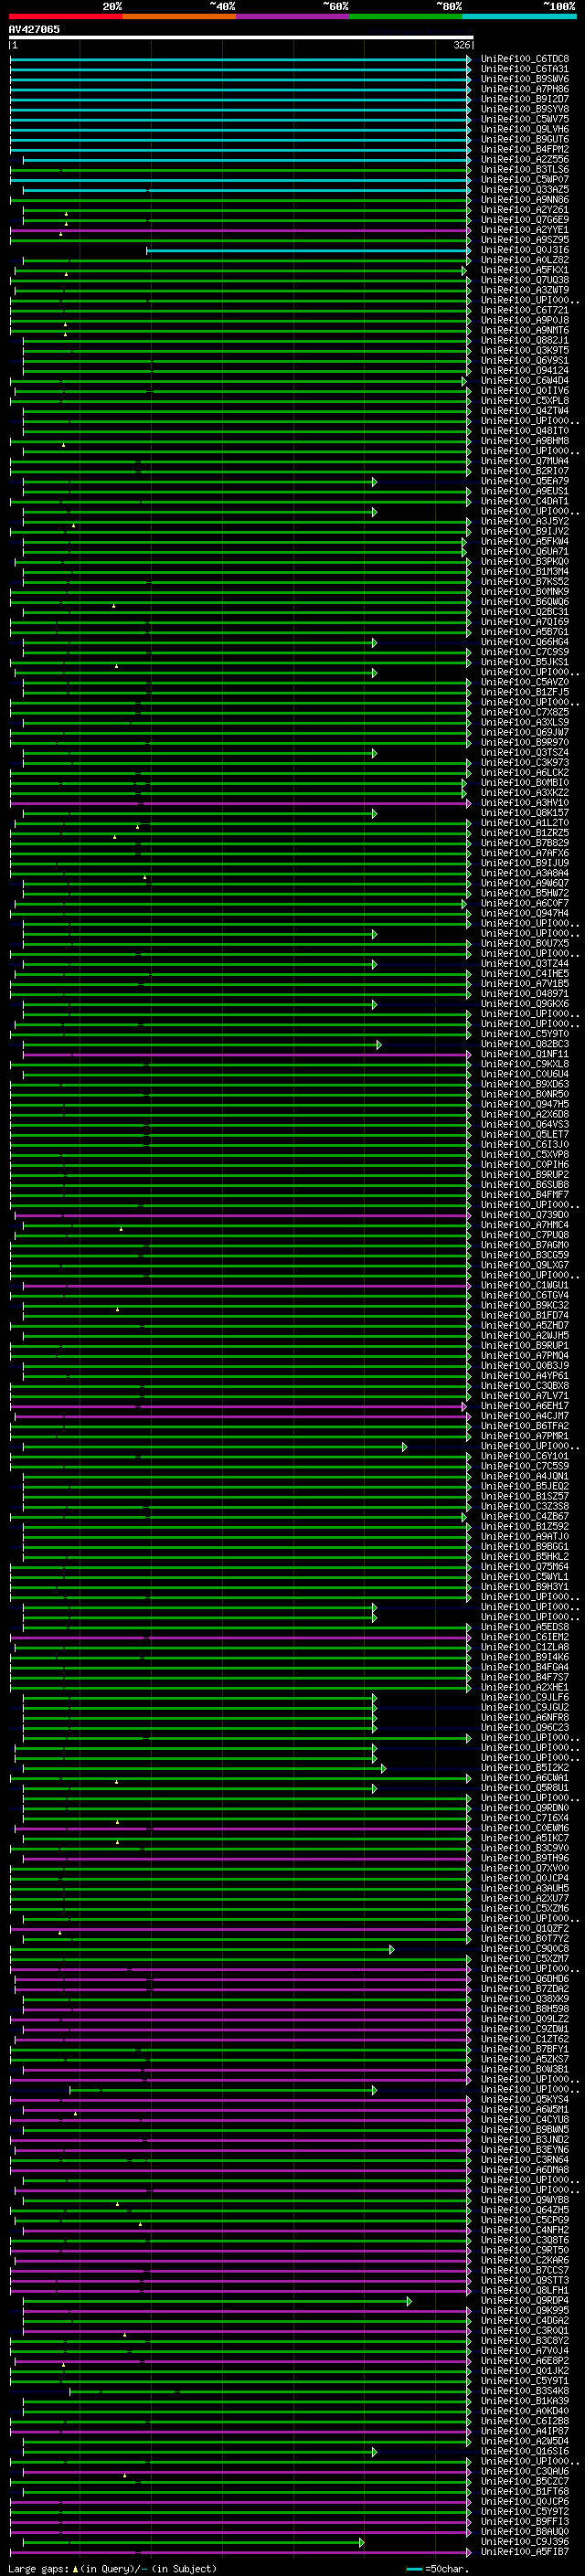Open hit UniRef100_Q3TSZ4
The width and height of the screenshot is (585, 2576).
coord(525,753)
